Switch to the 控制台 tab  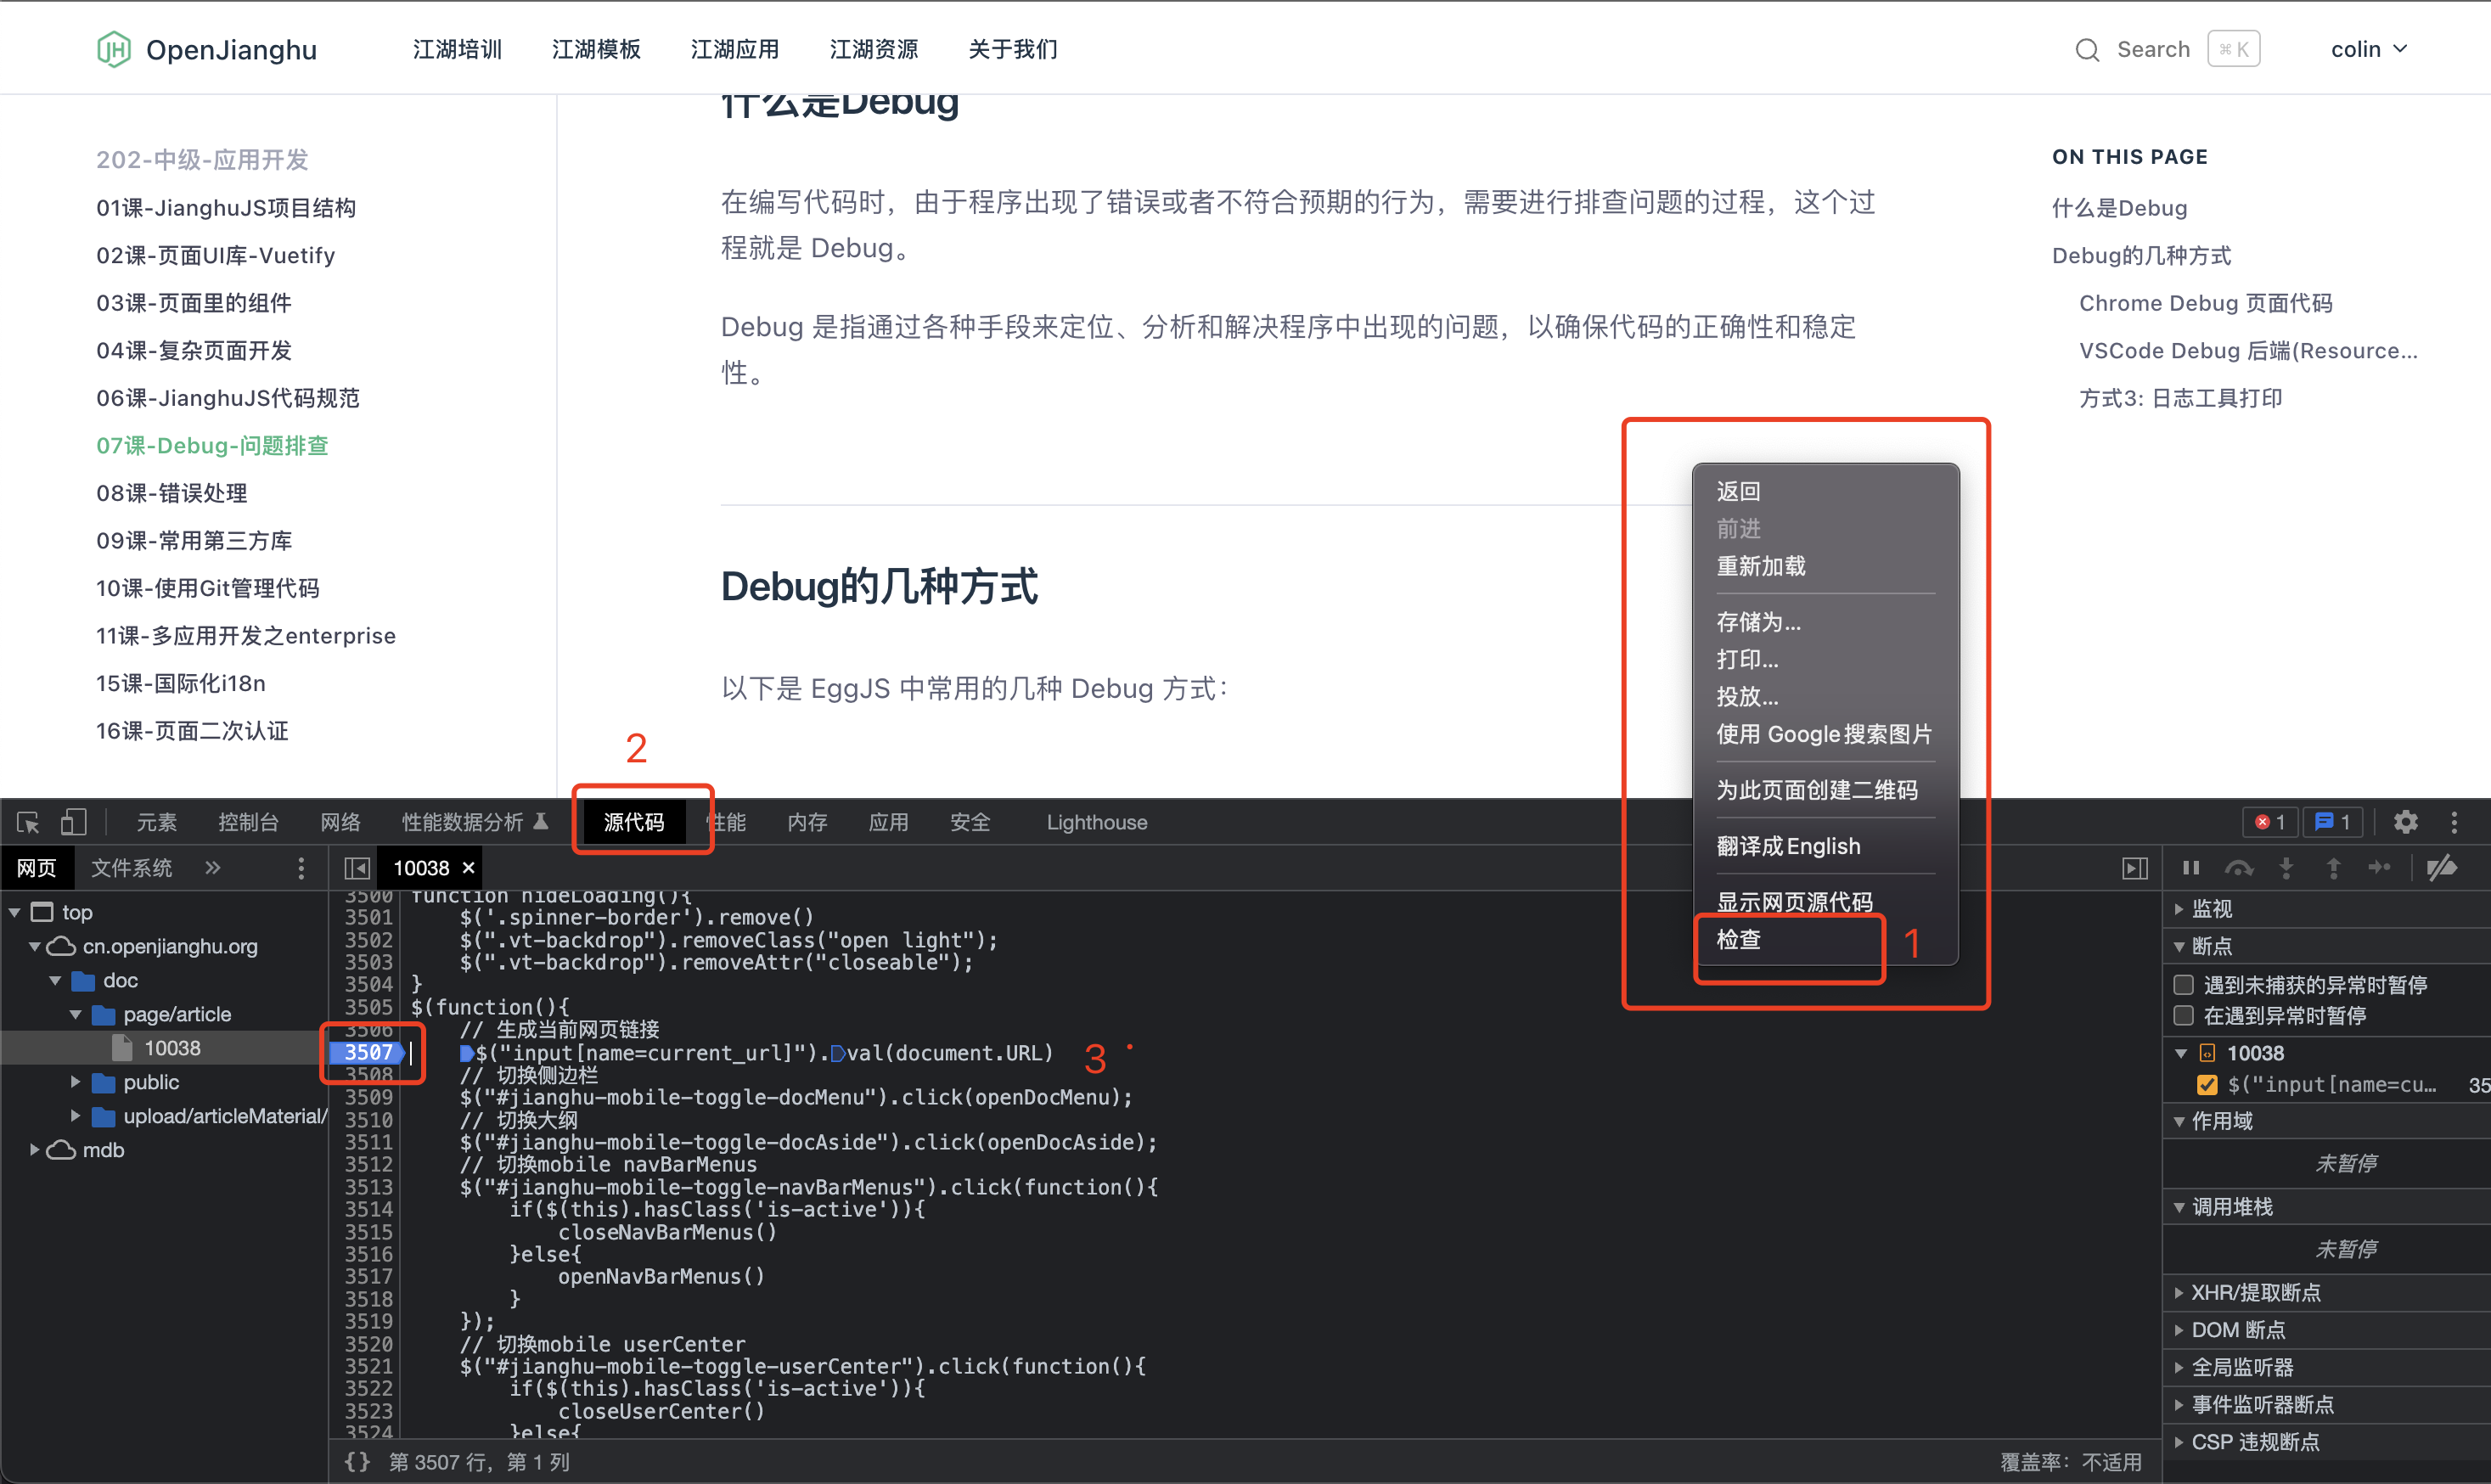[x=248, y=822]
